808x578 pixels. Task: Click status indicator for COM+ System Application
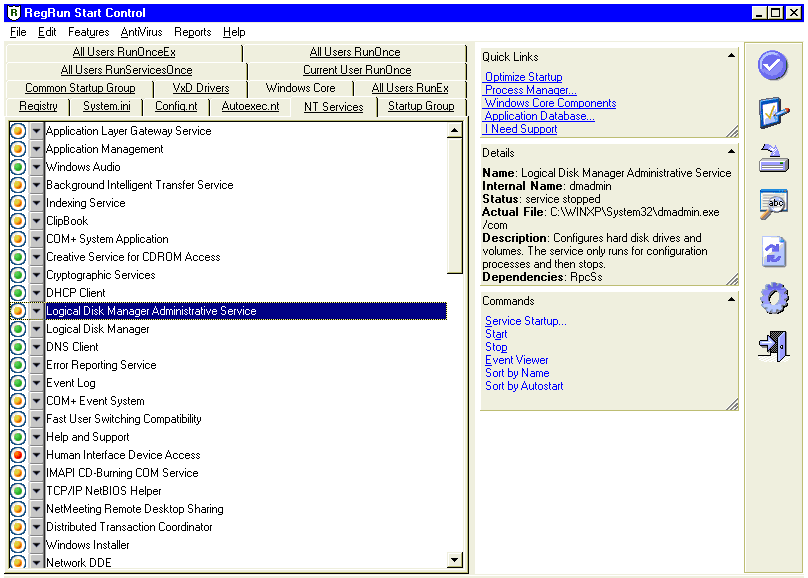(18, 239)
